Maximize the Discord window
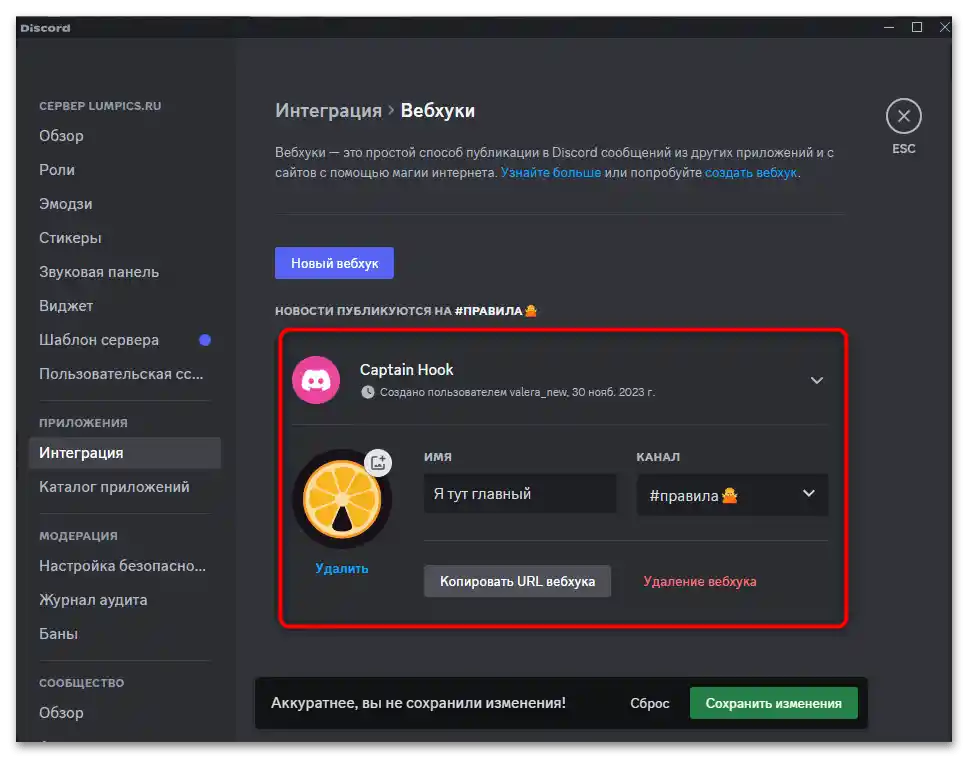Image resolution: width=968 pixels, height=758 pixels. (917, 27)
